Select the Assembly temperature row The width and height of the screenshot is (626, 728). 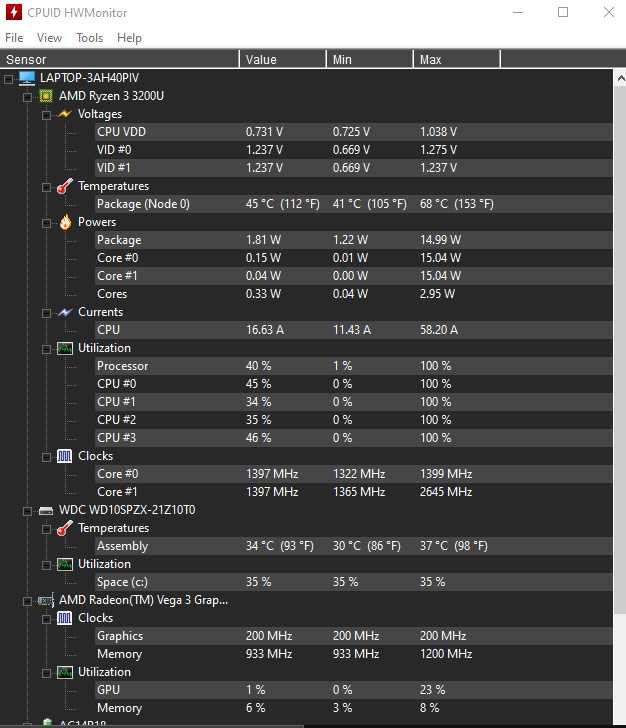point(354,546)
